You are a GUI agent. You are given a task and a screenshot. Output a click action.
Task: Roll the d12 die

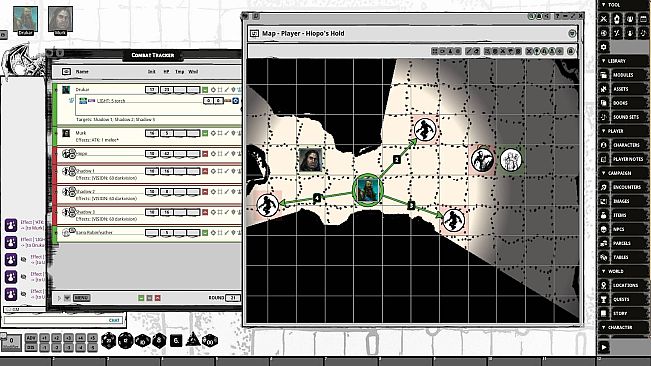pos(125,341)
